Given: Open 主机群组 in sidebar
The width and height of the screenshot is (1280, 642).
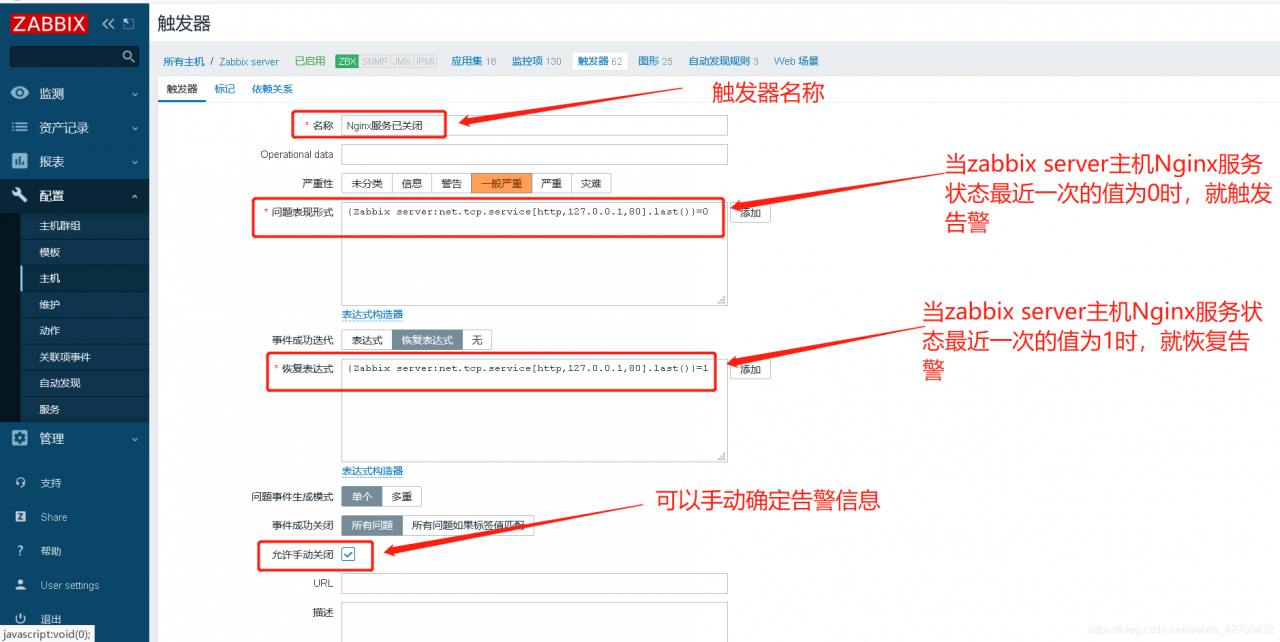Looking at the screenshot, I should 60,226.
